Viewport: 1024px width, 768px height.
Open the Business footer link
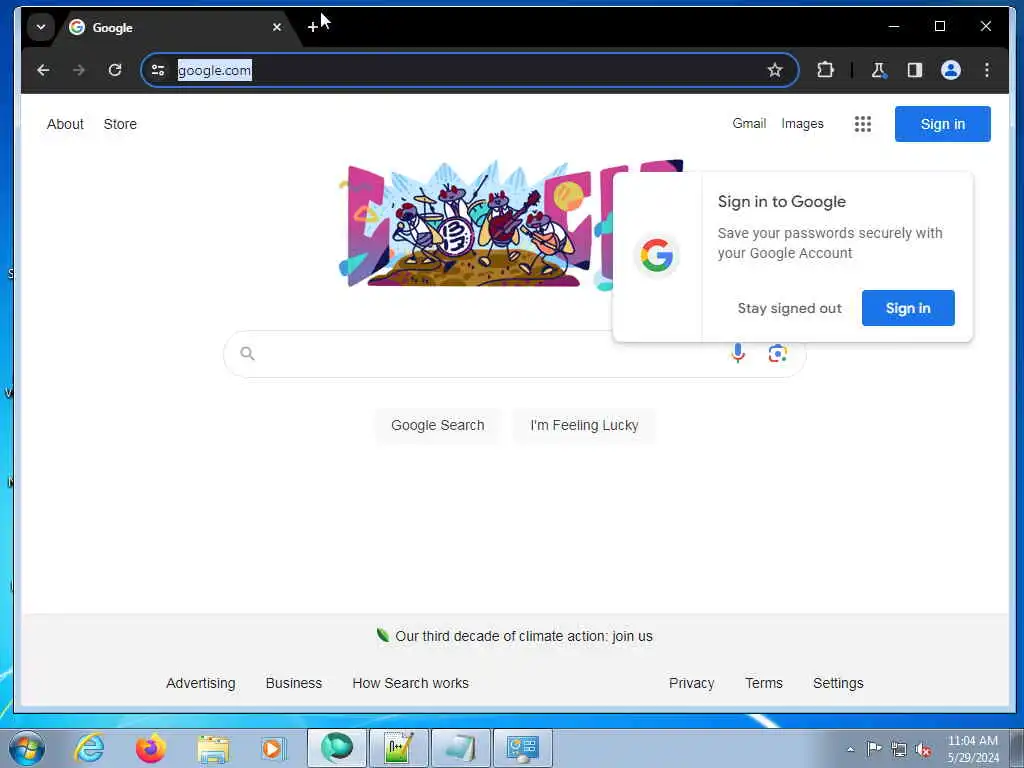click(x=294, y=683)
